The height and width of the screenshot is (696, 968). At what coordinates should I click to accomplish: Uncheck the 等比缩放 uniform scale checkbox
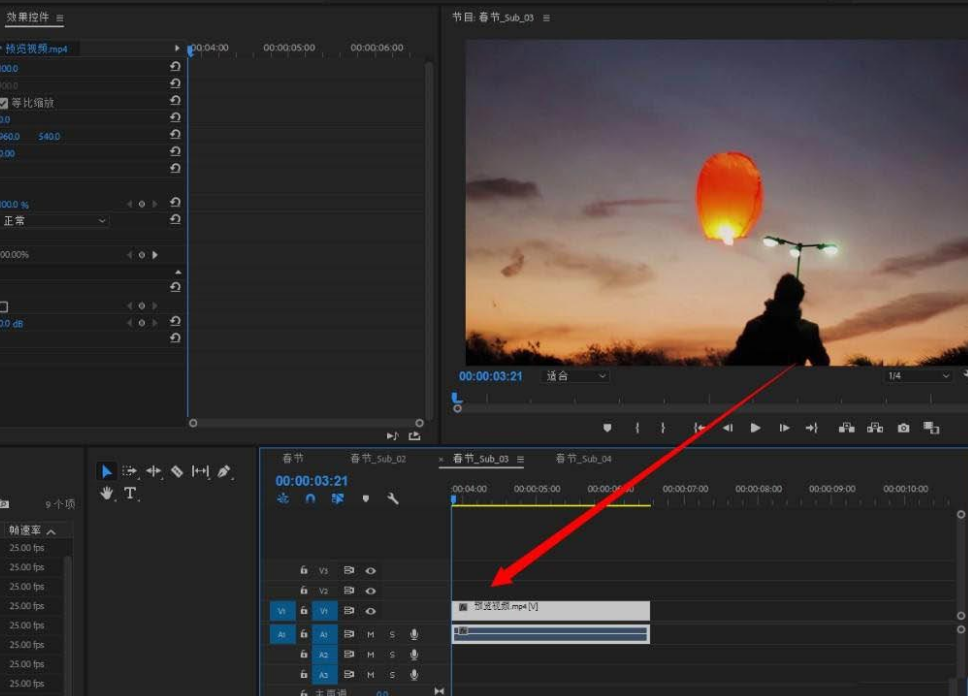4,103
